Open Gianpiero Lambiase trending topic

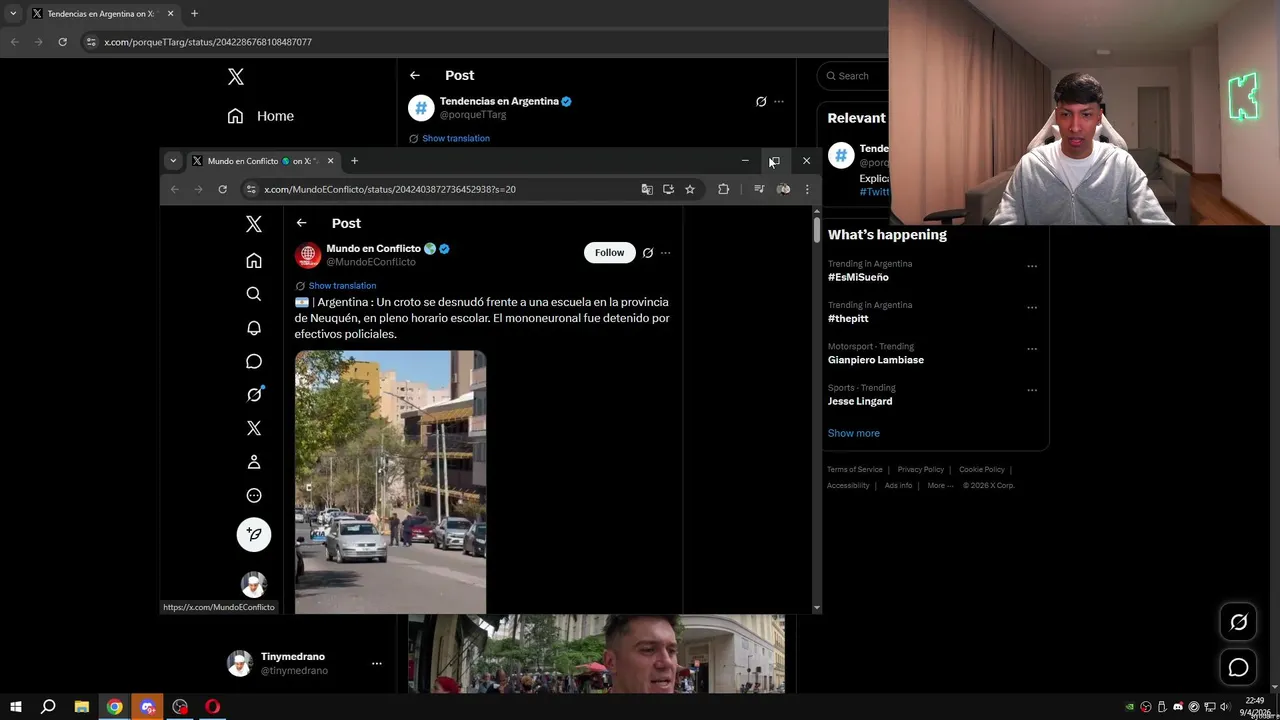[876, 360]
